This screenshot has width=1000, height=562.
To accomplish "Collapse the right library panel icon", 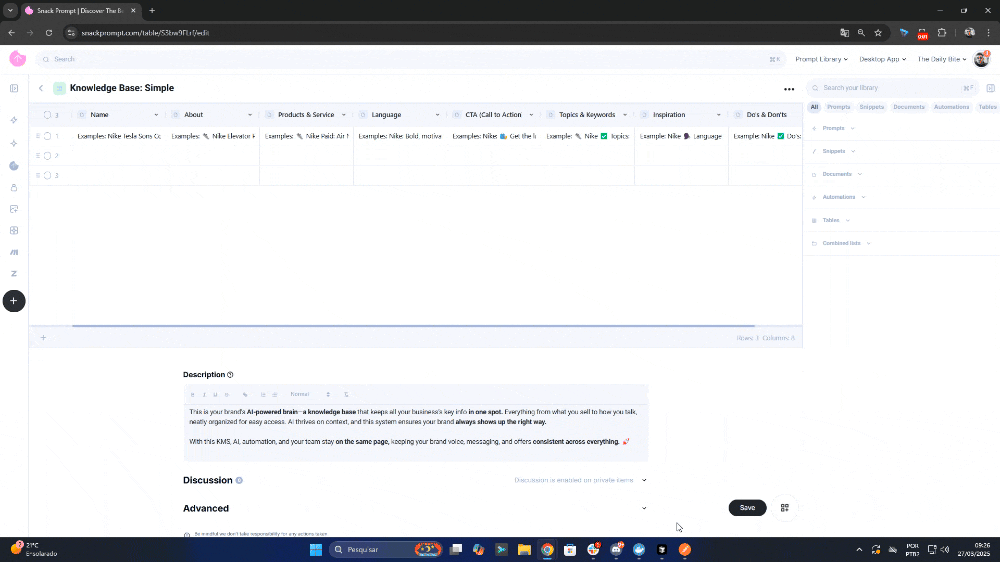I will click(990, 88).
